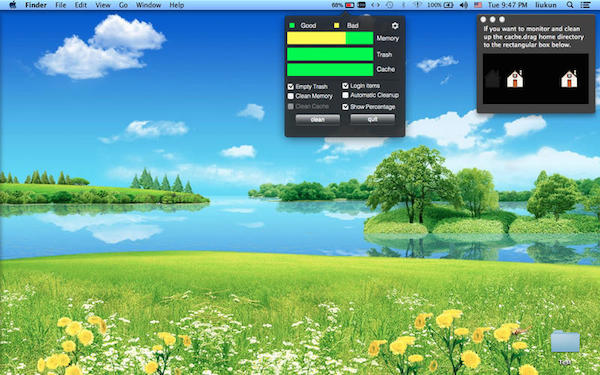This screenshot has height=375, width=600.
Task: Click the yellow Bad legend swatch
Action: tap(336, 26)
